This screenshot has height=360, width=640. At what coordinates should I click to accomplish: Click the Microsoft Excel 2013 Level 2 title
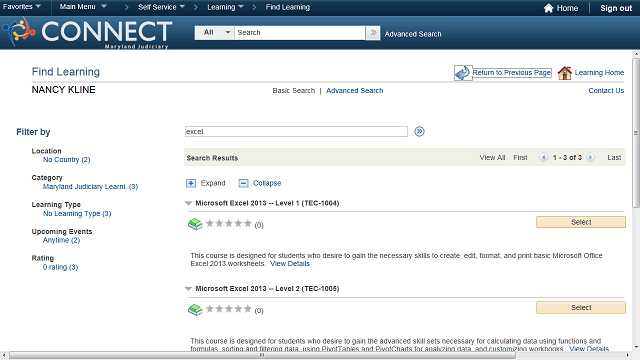[x=267, y=289]
